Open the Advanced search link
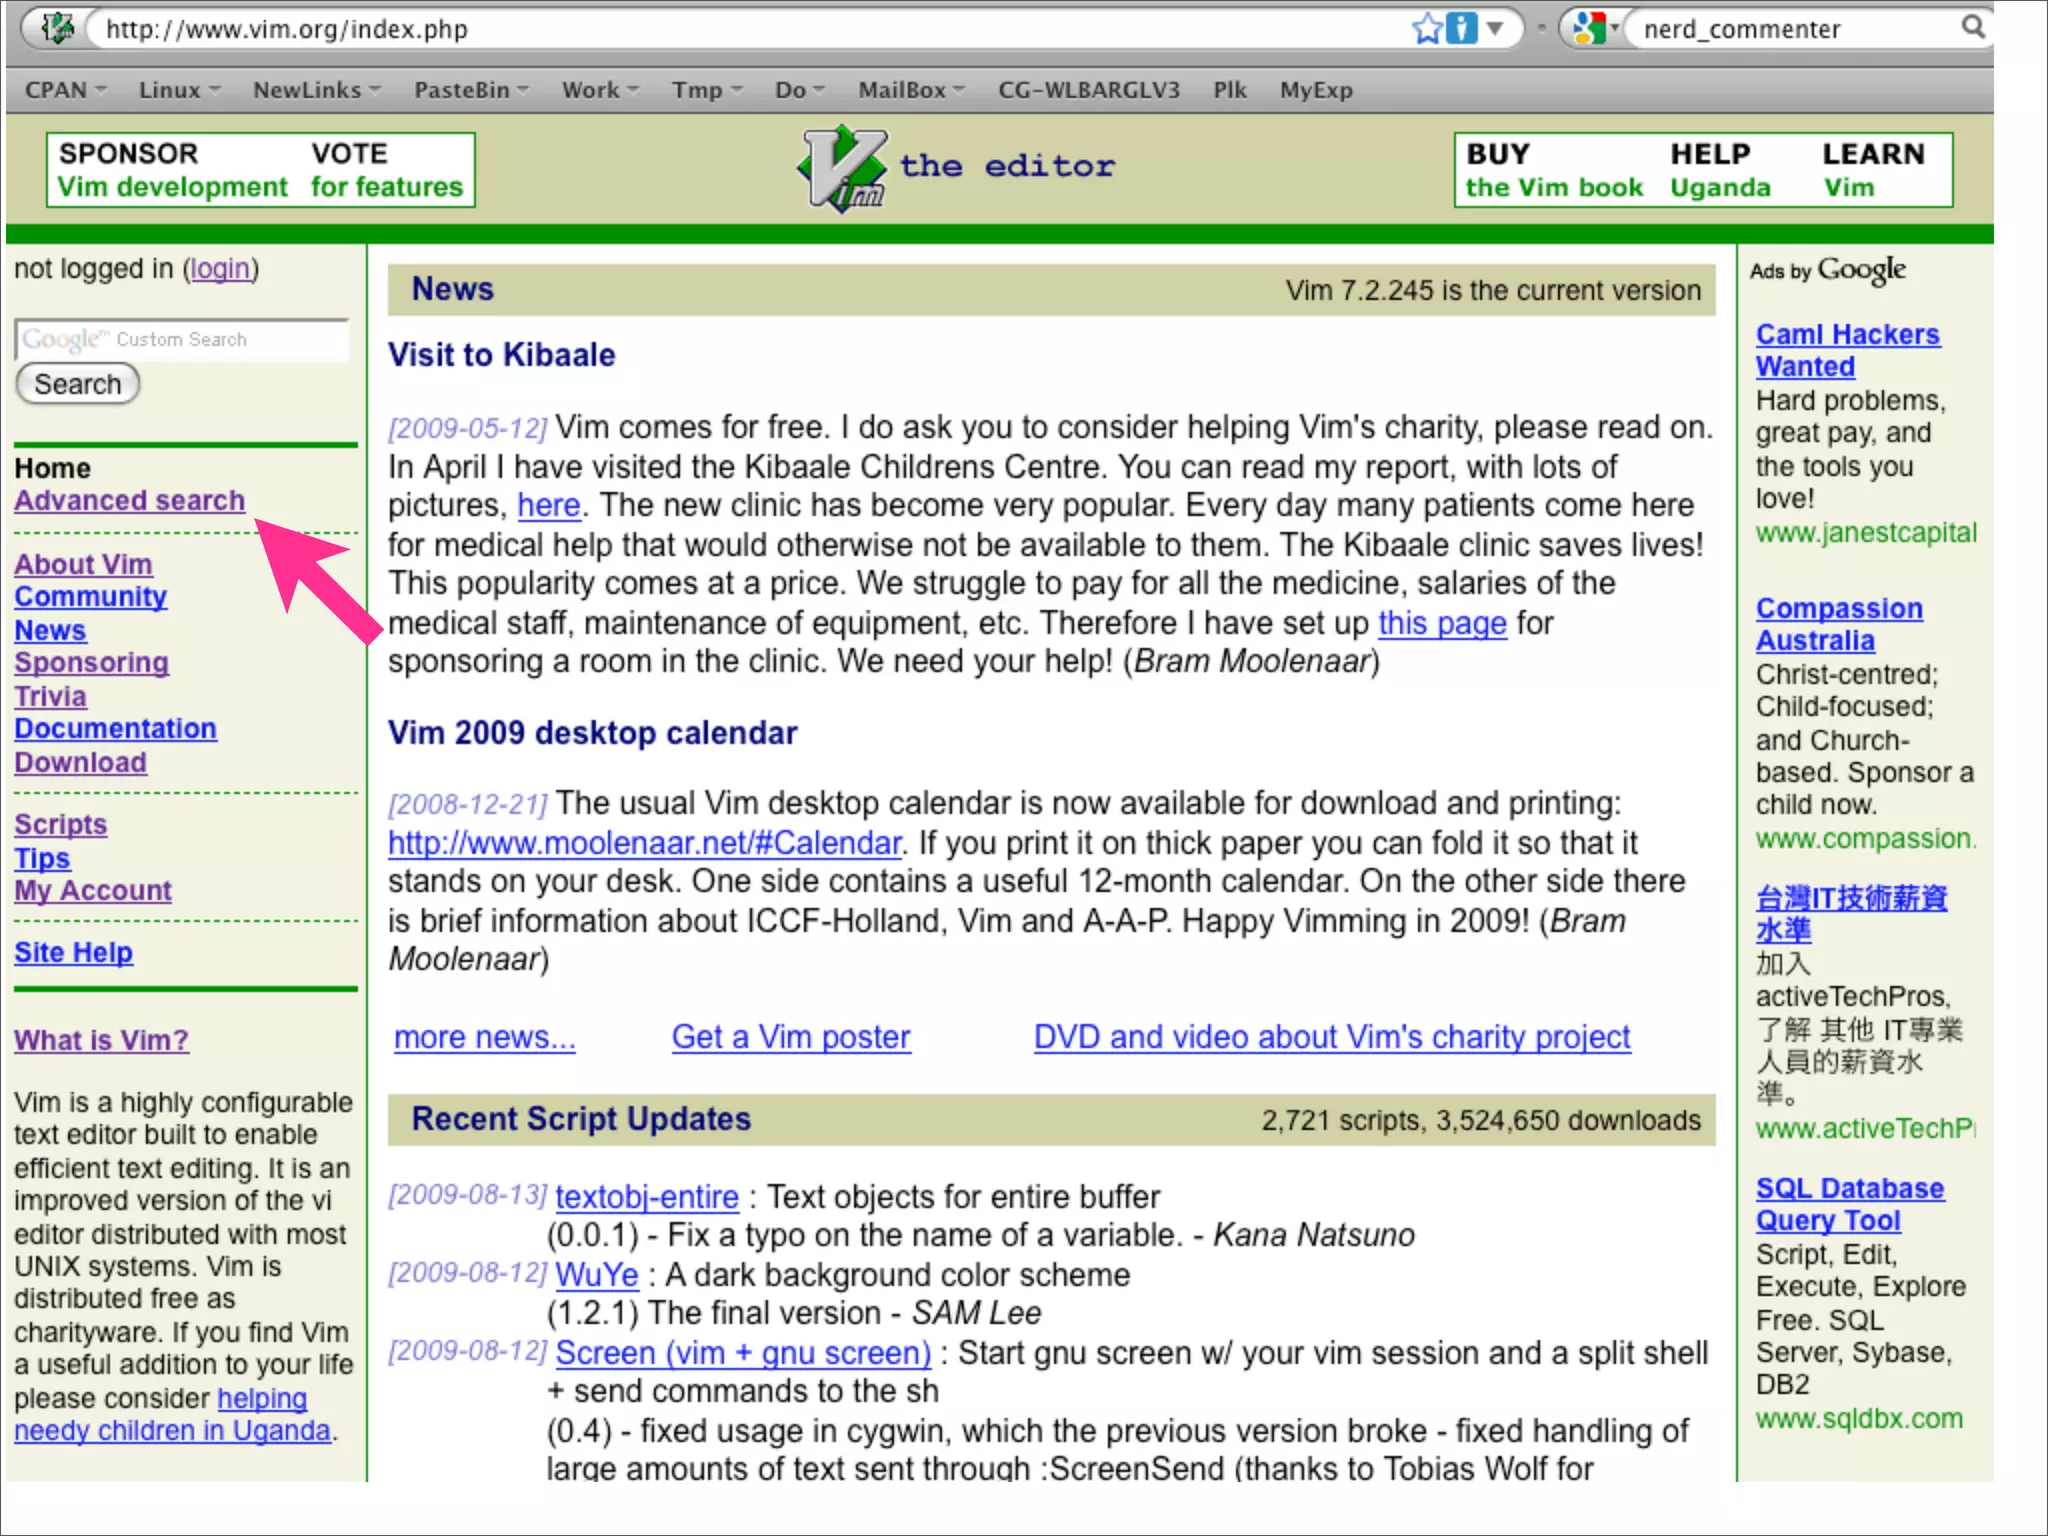 click(x=129, y=500)
